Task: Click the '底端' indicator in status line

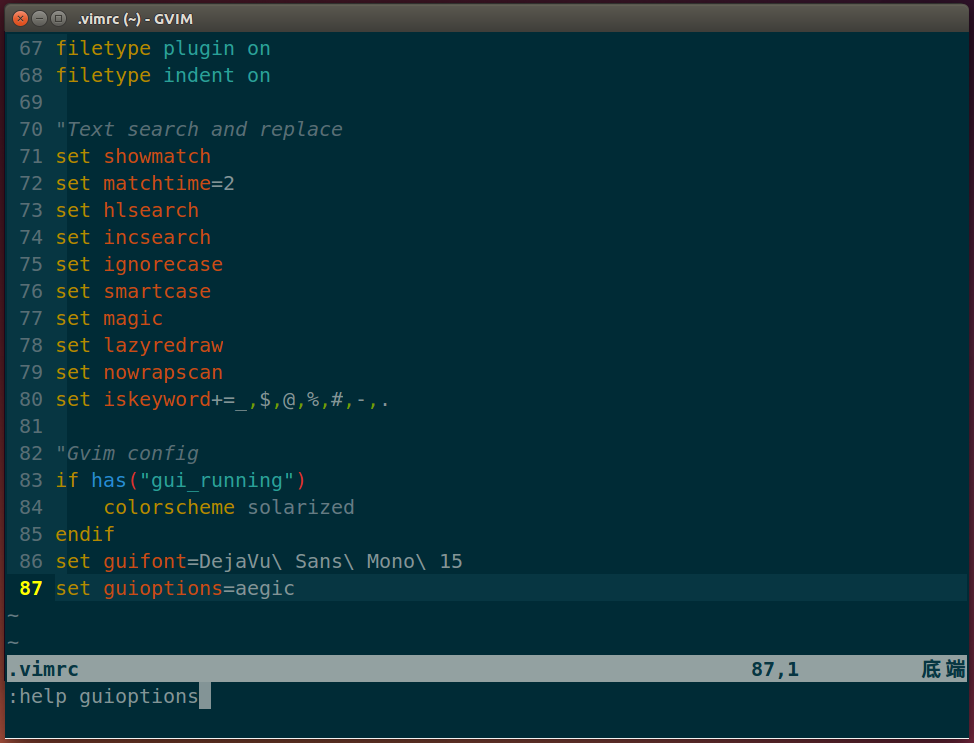Action: 943,669
